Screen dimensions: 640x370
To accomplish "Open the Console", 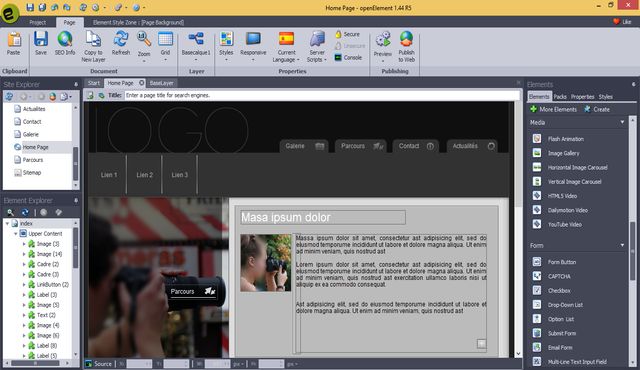I will pyautogui.click(x=348, y=58).
